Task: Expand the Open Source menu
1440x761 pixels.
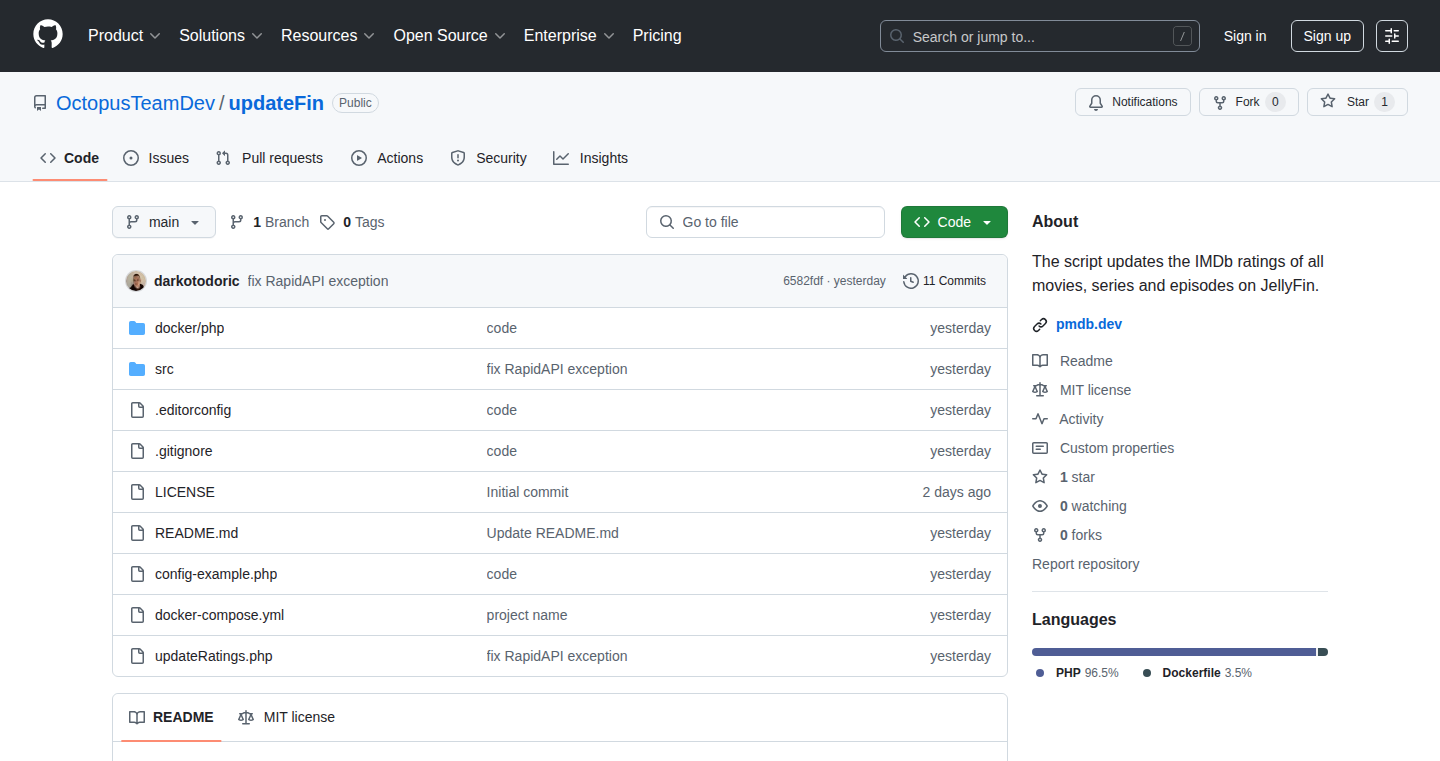Action: [449, 35]
